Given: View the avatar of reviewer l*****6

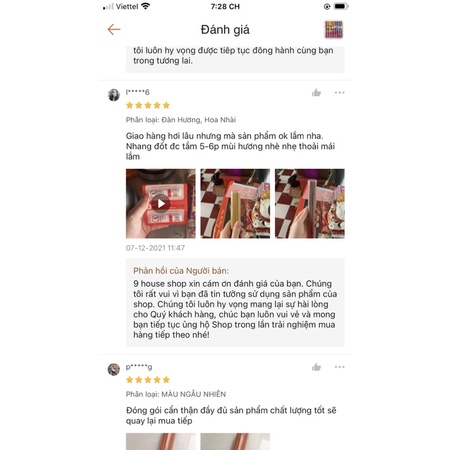Looking at the screenshot, I should (114, 95).
